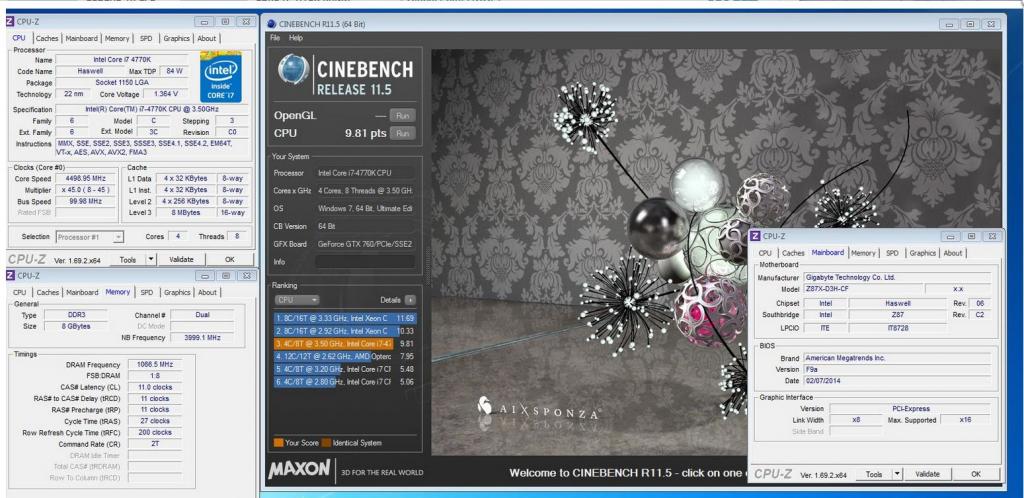This screenshot has width=1024, height=498.
Task: Select ranking row 4C/8T @ 3.20 GHz
Action: [x=345, y=369]
